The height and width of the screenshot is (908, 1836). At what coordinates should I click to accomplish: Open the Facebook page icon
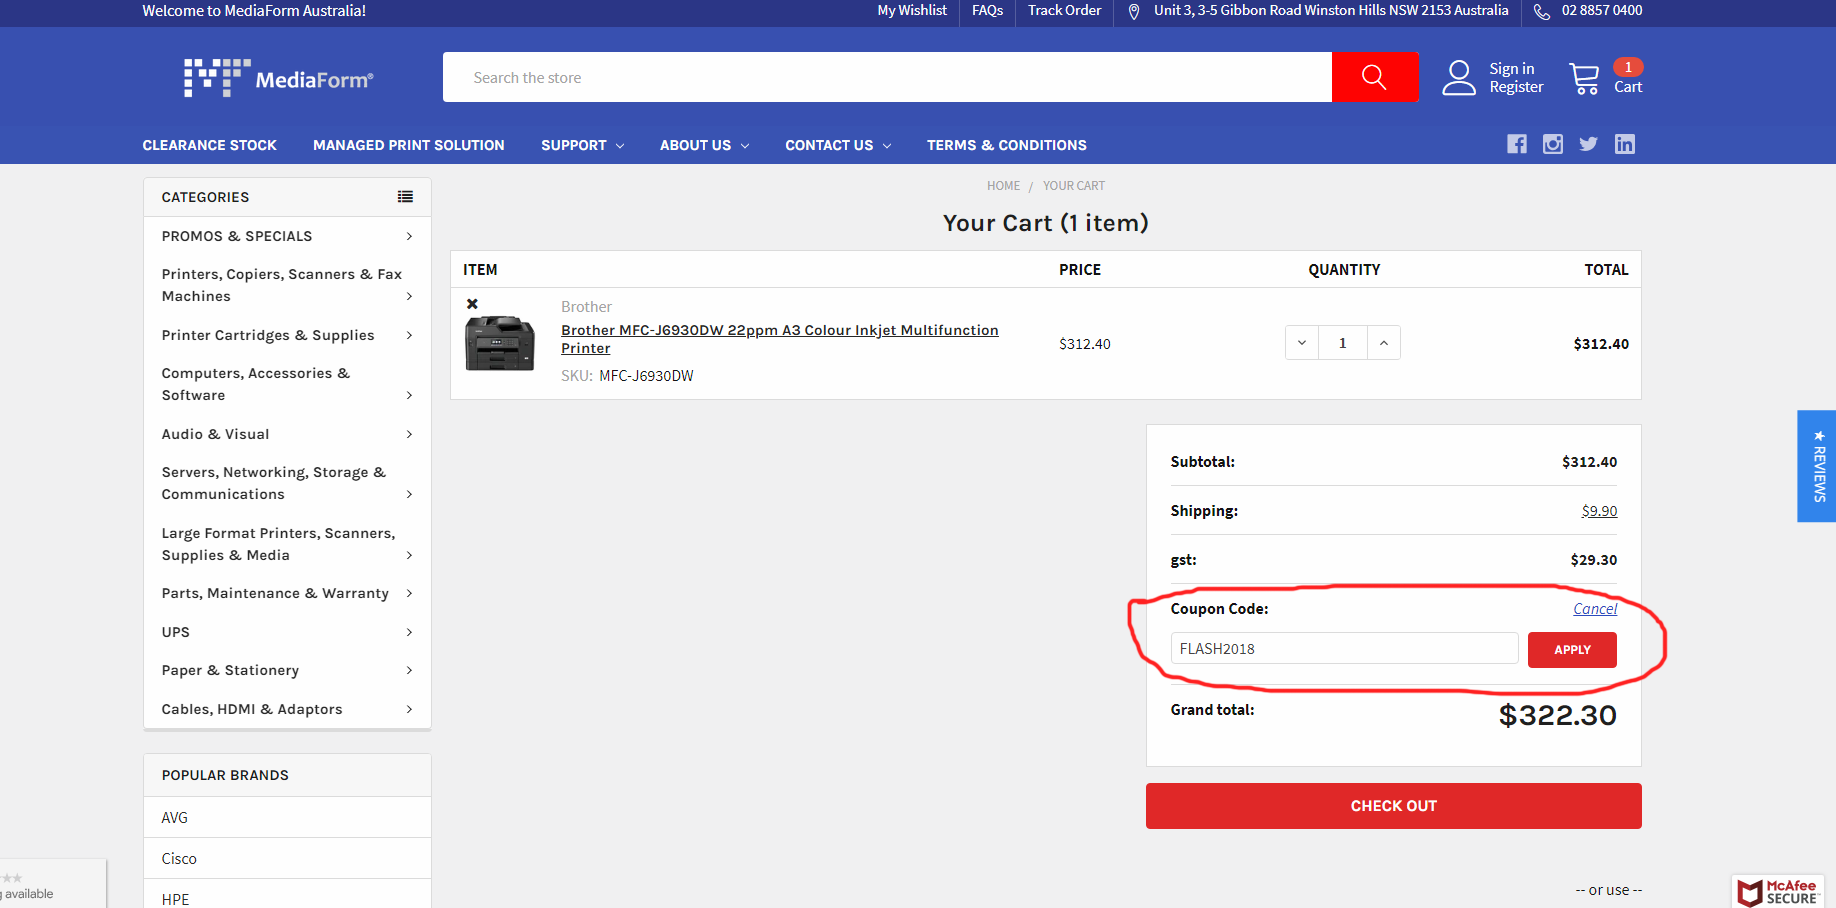click(1517, 144)
